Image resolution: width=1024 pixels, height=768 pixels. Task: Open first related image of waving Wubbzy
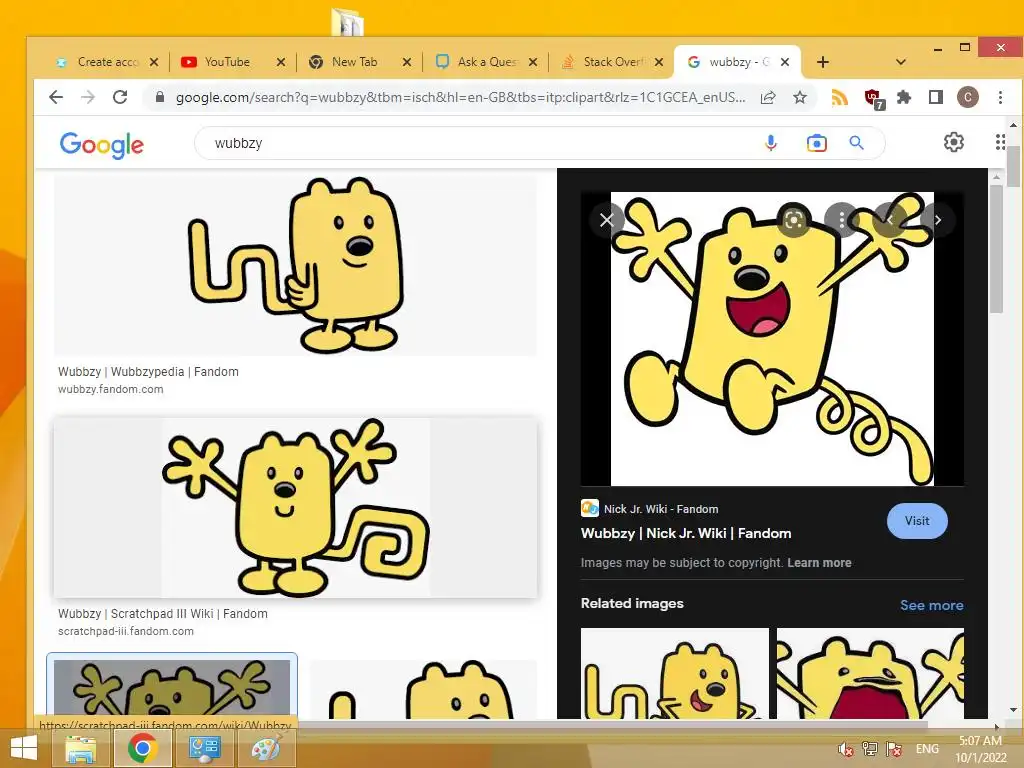675,673
